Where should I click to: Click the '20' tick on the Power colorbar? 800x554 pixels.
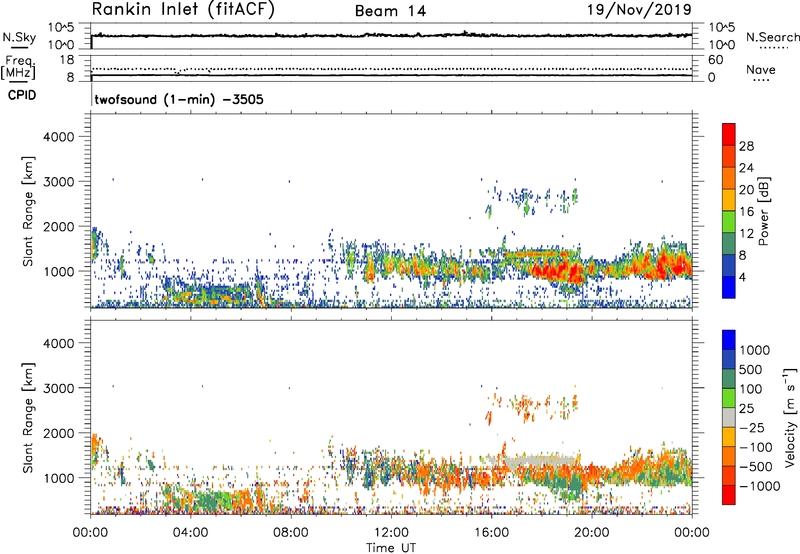point(746,190)
